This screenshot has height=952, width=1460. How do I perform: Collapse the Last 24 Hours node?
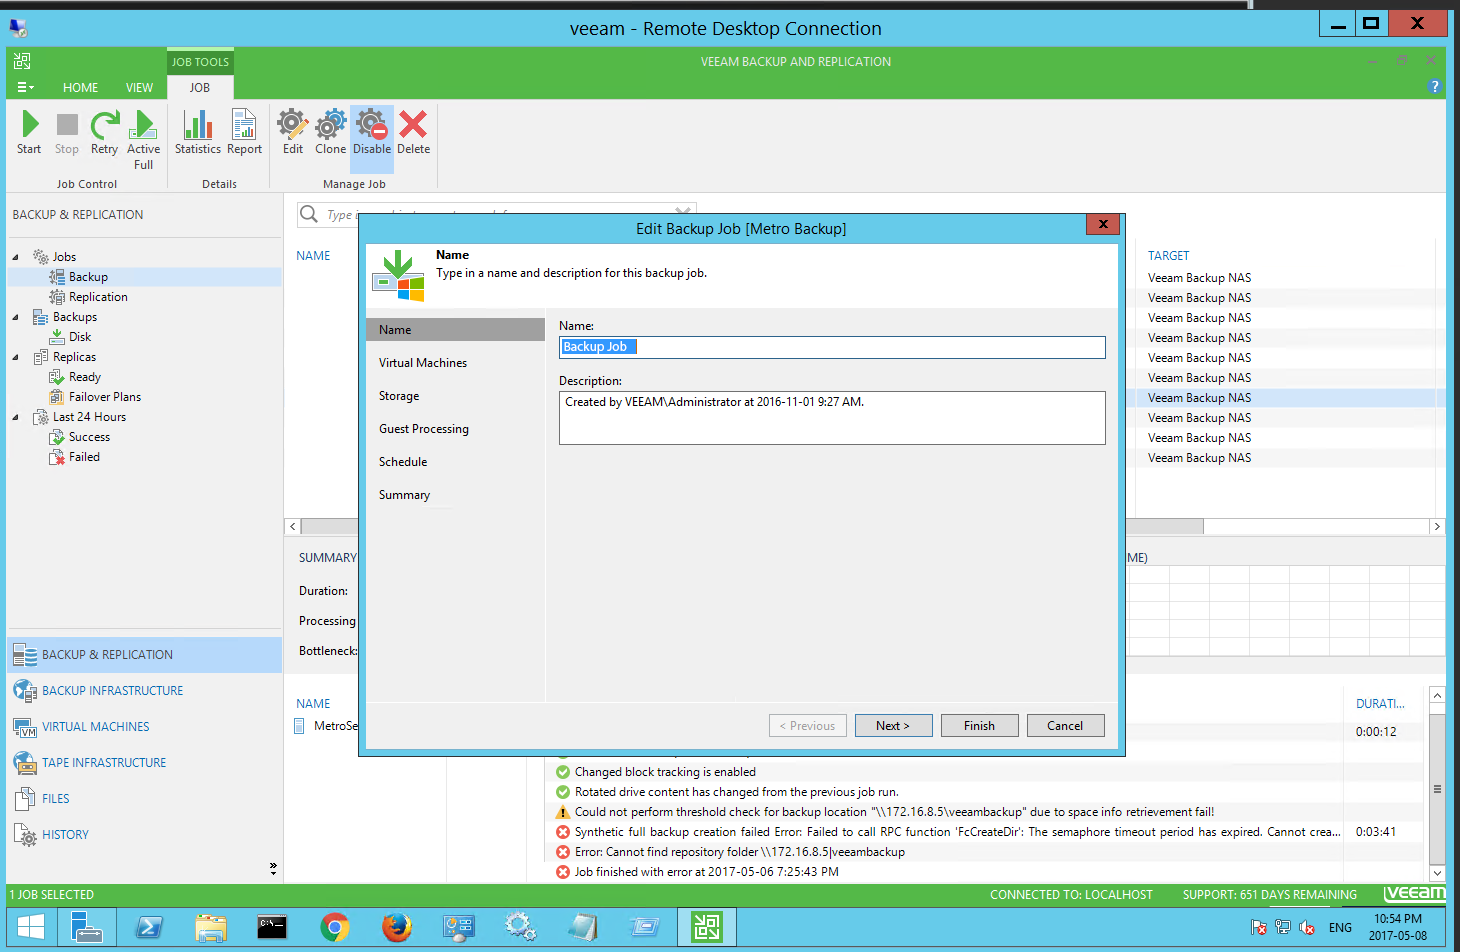click(x=15, y=417)
